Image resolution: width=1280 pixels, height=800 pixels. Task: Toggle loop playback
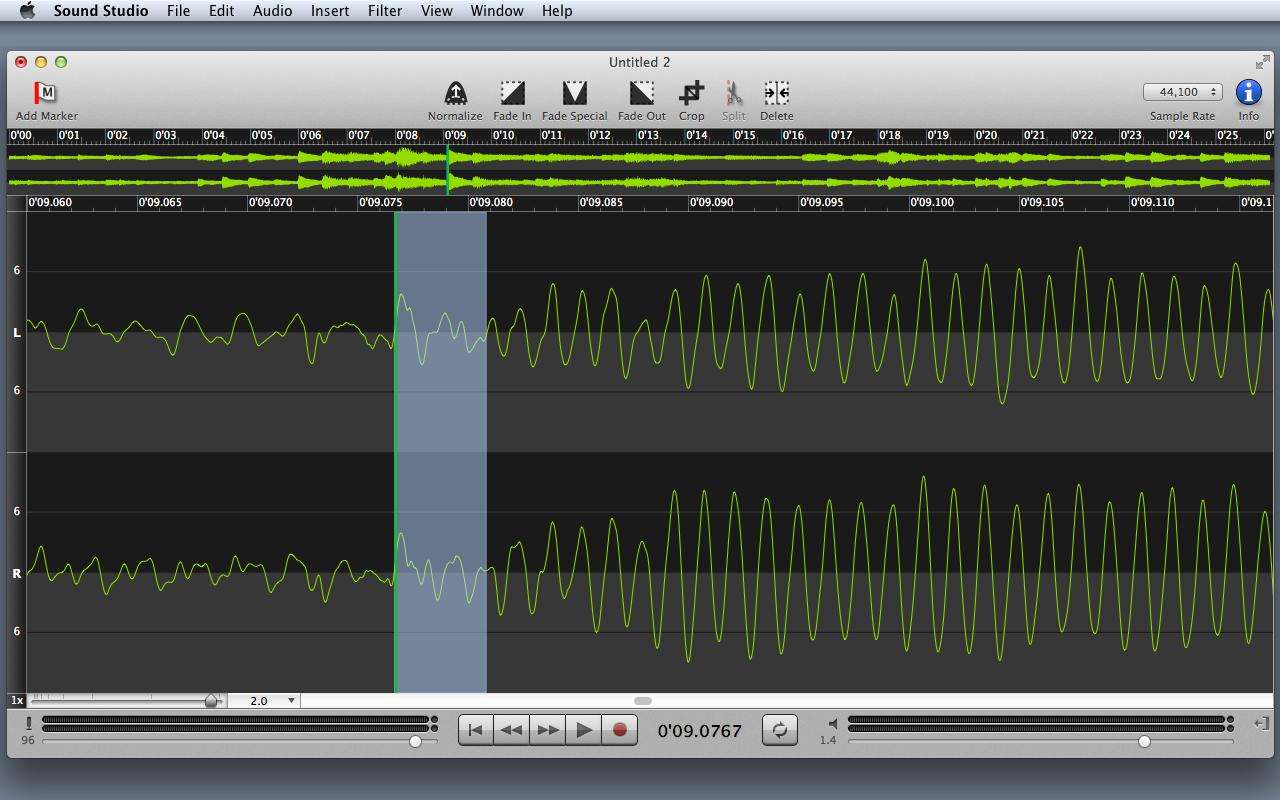coord(779,730)
